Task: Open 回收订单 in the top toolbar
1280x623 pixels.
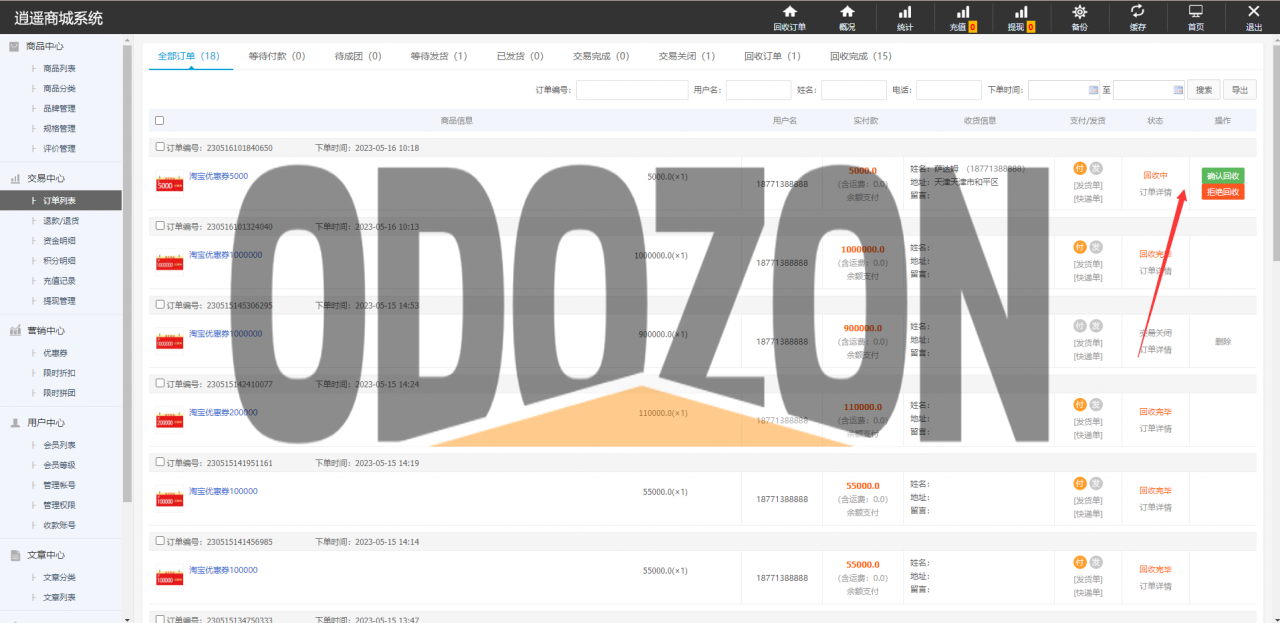Action: point(789,18)
